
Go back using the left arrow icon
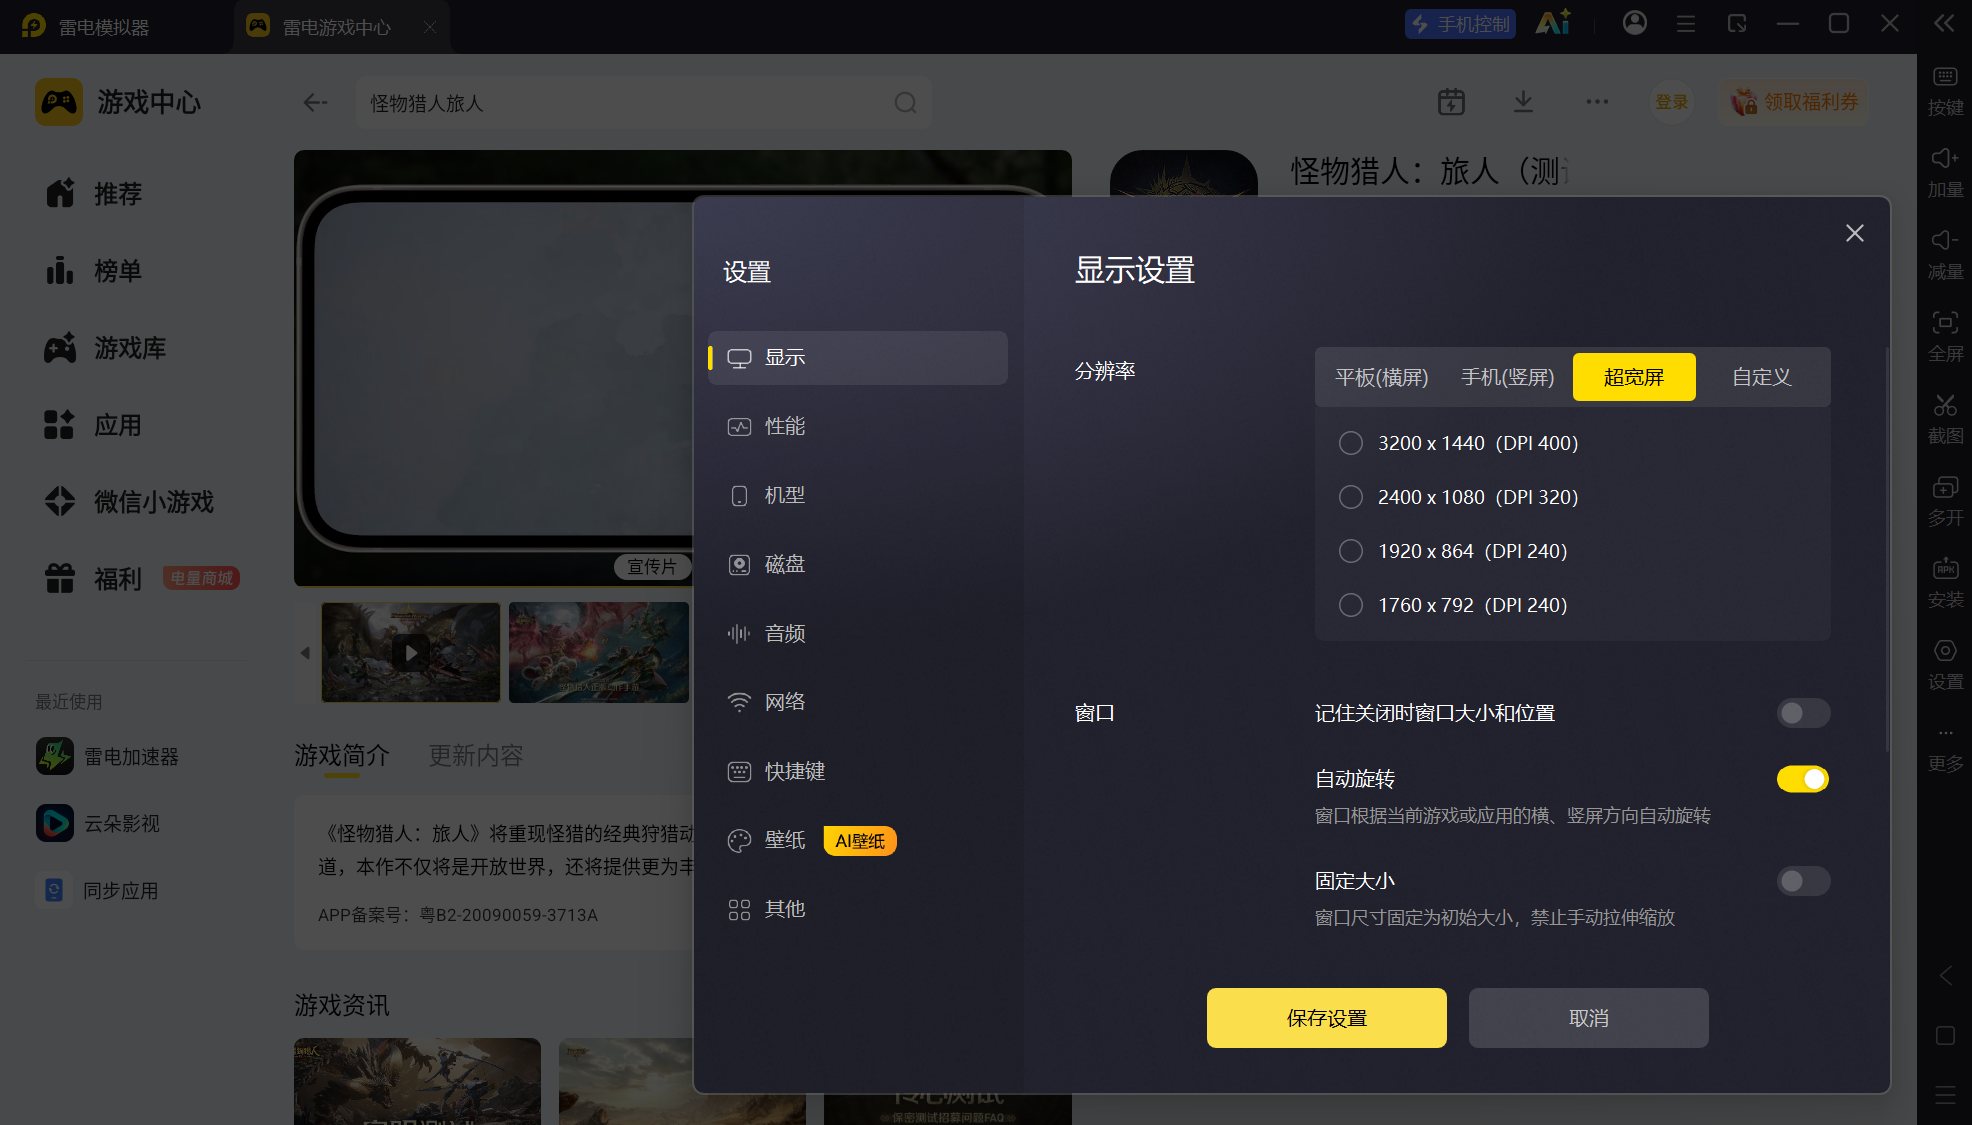coord(315,102)
